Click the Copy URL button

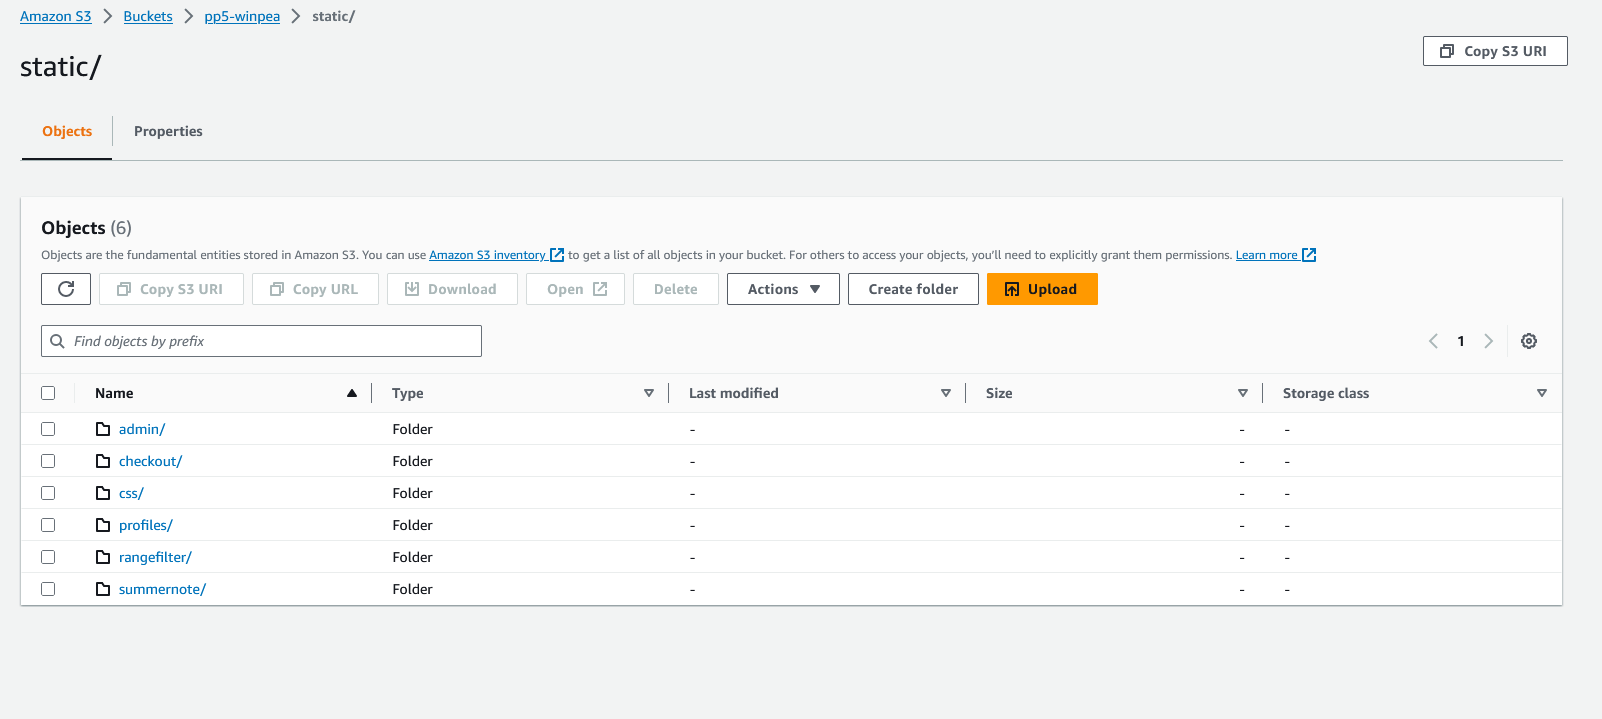(x=315, y=289)
